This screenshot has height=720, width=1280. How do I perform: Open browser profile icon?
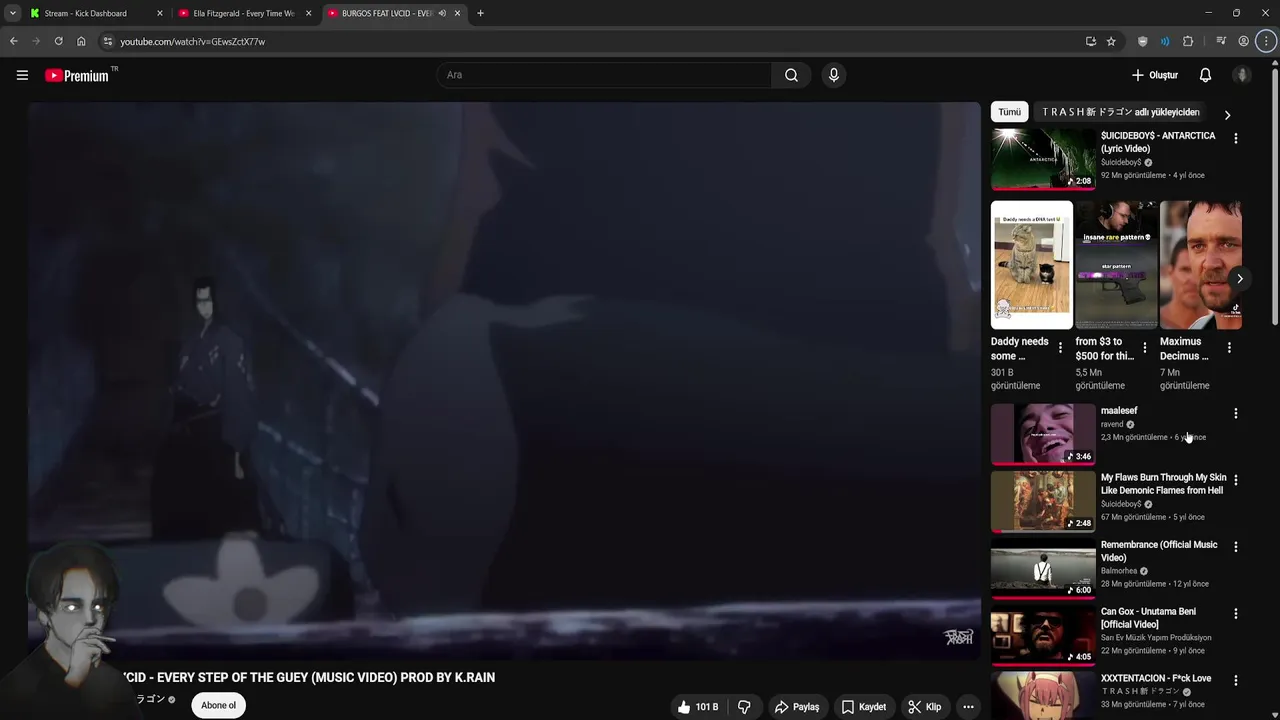click(1244, 41)
